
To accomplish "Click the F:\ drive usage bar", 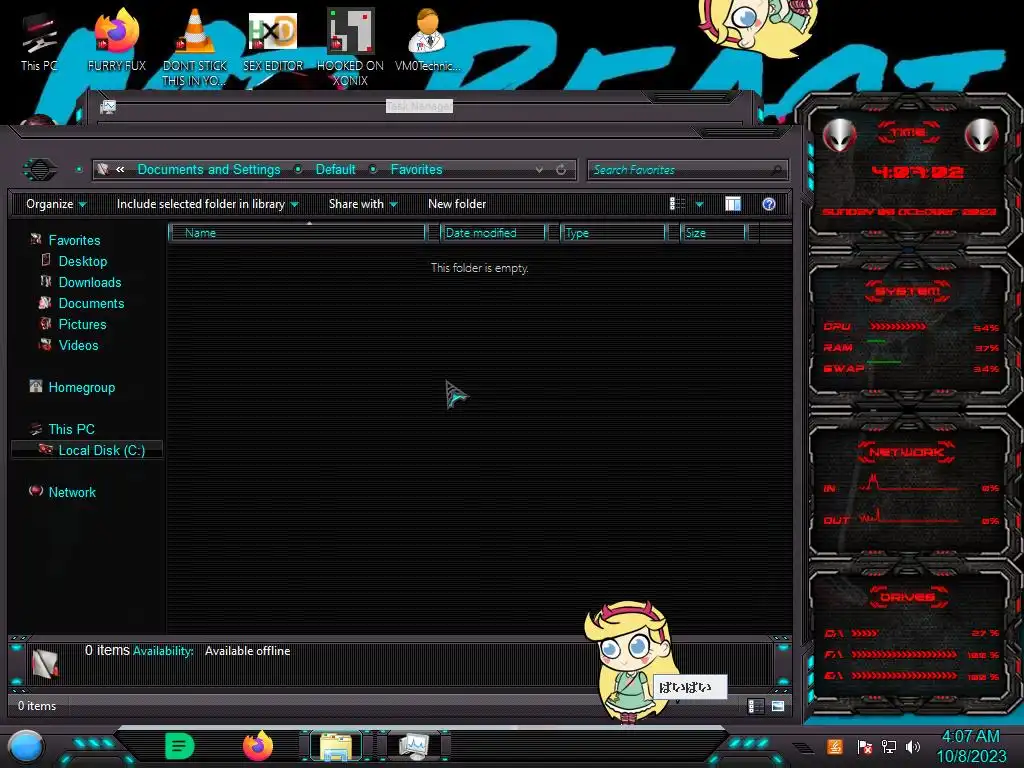I will coord(904,654).
